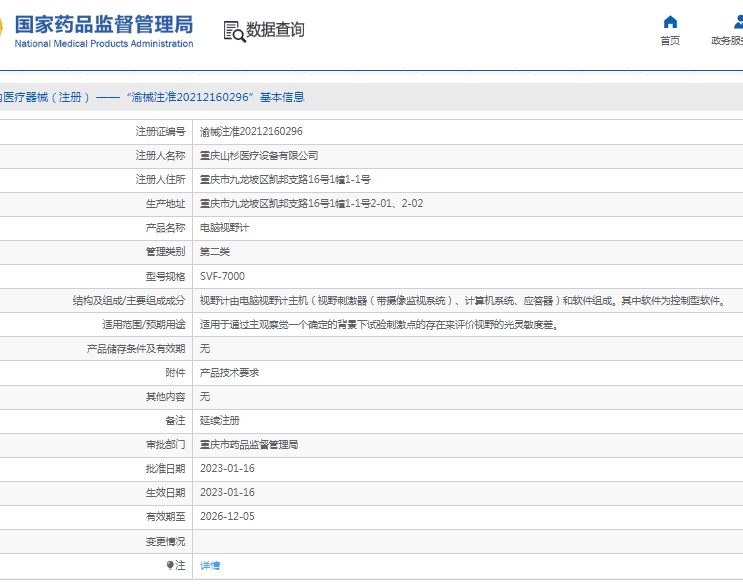Select approving department 重庆市药品监督管理局
This screenshot has width=743, height=587.
249,444
